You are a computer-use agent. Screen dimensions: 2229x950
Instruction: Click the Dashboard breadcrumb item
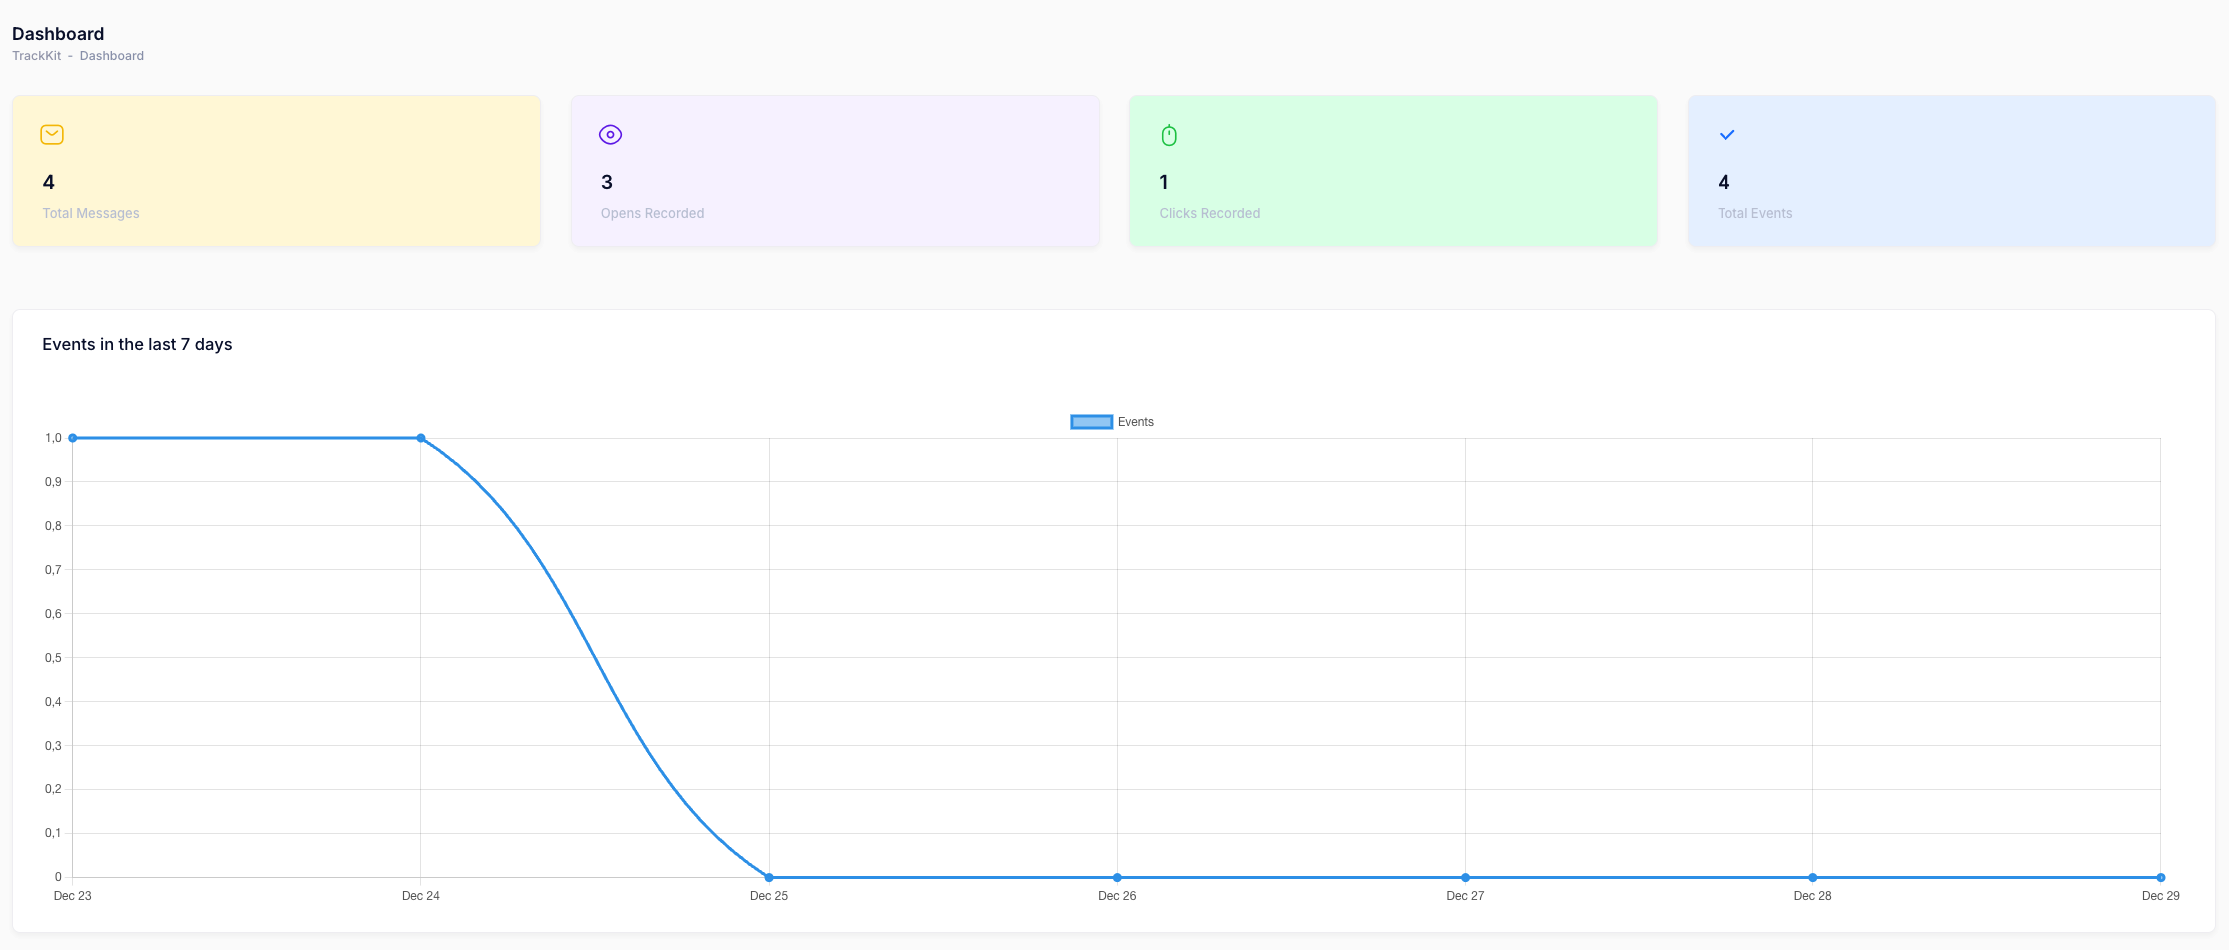[111, 56]
